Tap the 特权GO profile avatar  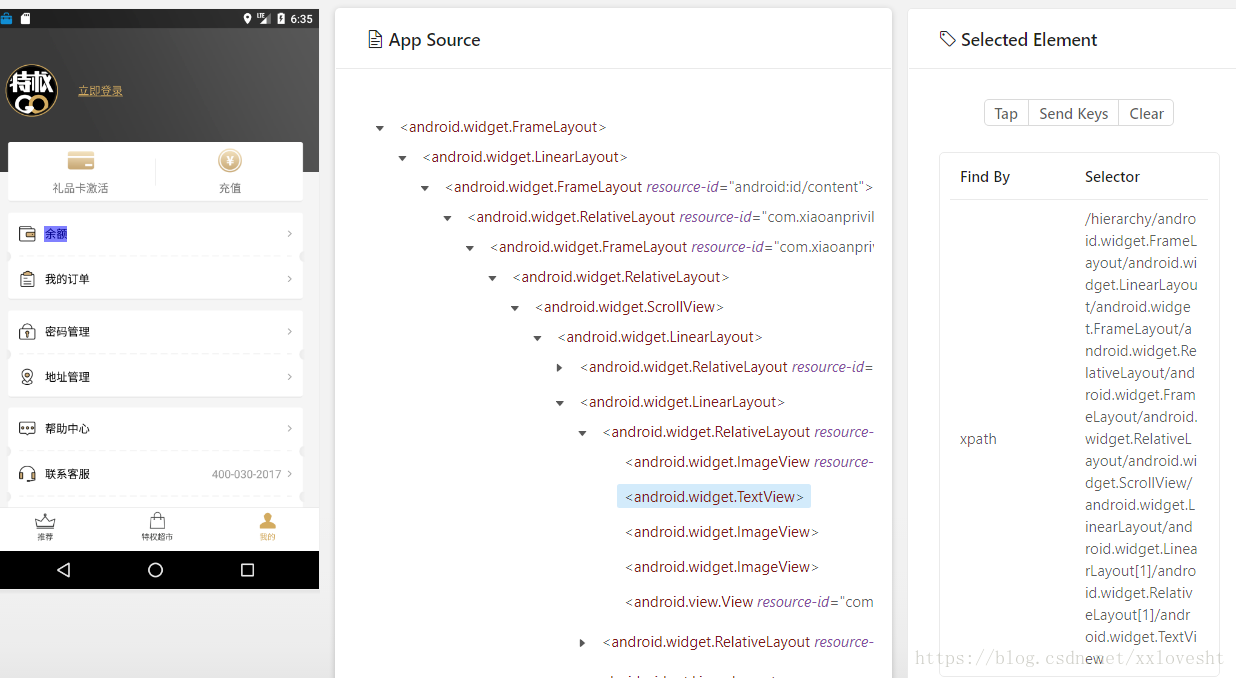click(32, 91)
